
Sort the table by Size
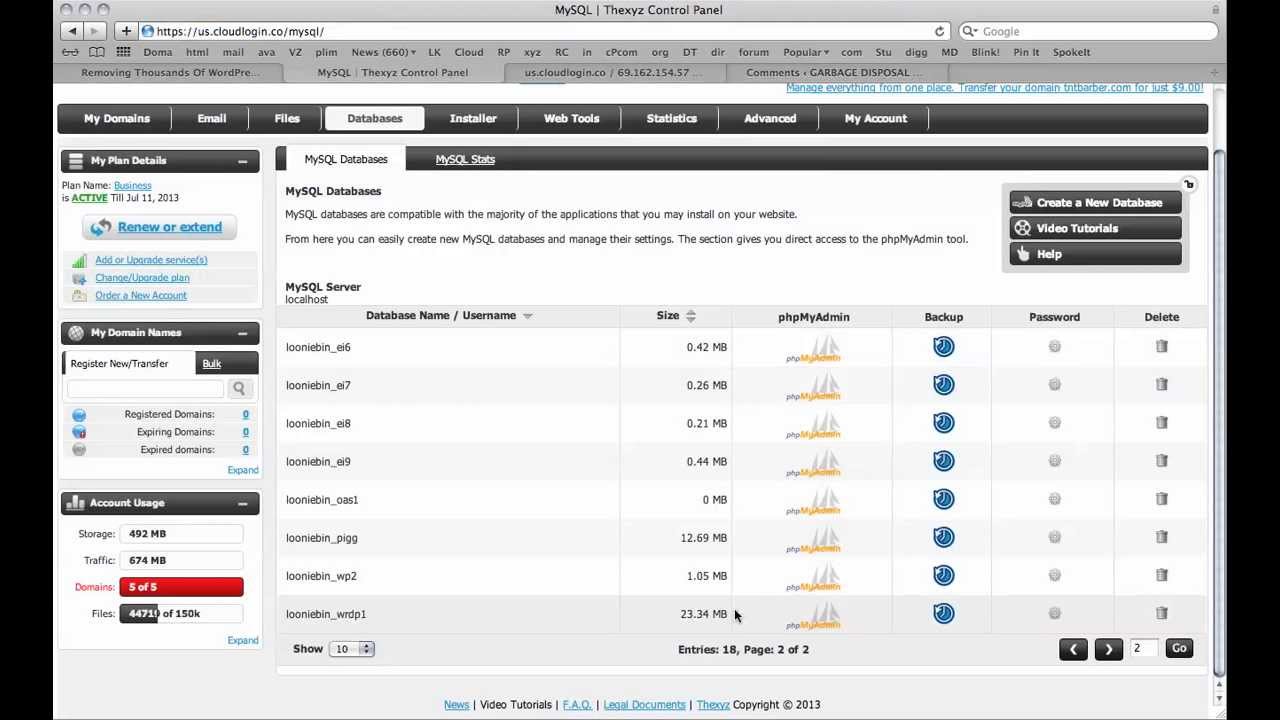coord(676,315)
